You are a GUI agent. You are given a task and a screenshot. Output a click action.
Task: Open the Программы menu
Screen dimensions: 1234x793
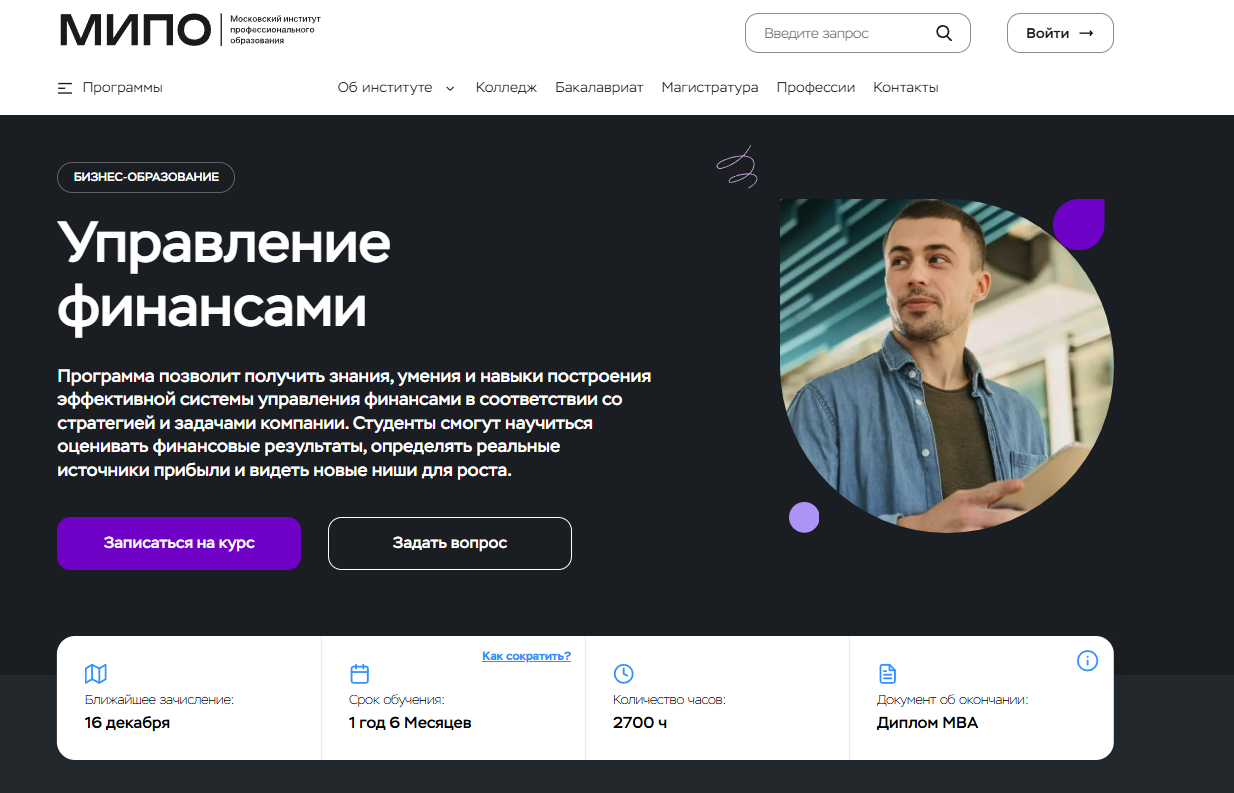tap(110, 88)
